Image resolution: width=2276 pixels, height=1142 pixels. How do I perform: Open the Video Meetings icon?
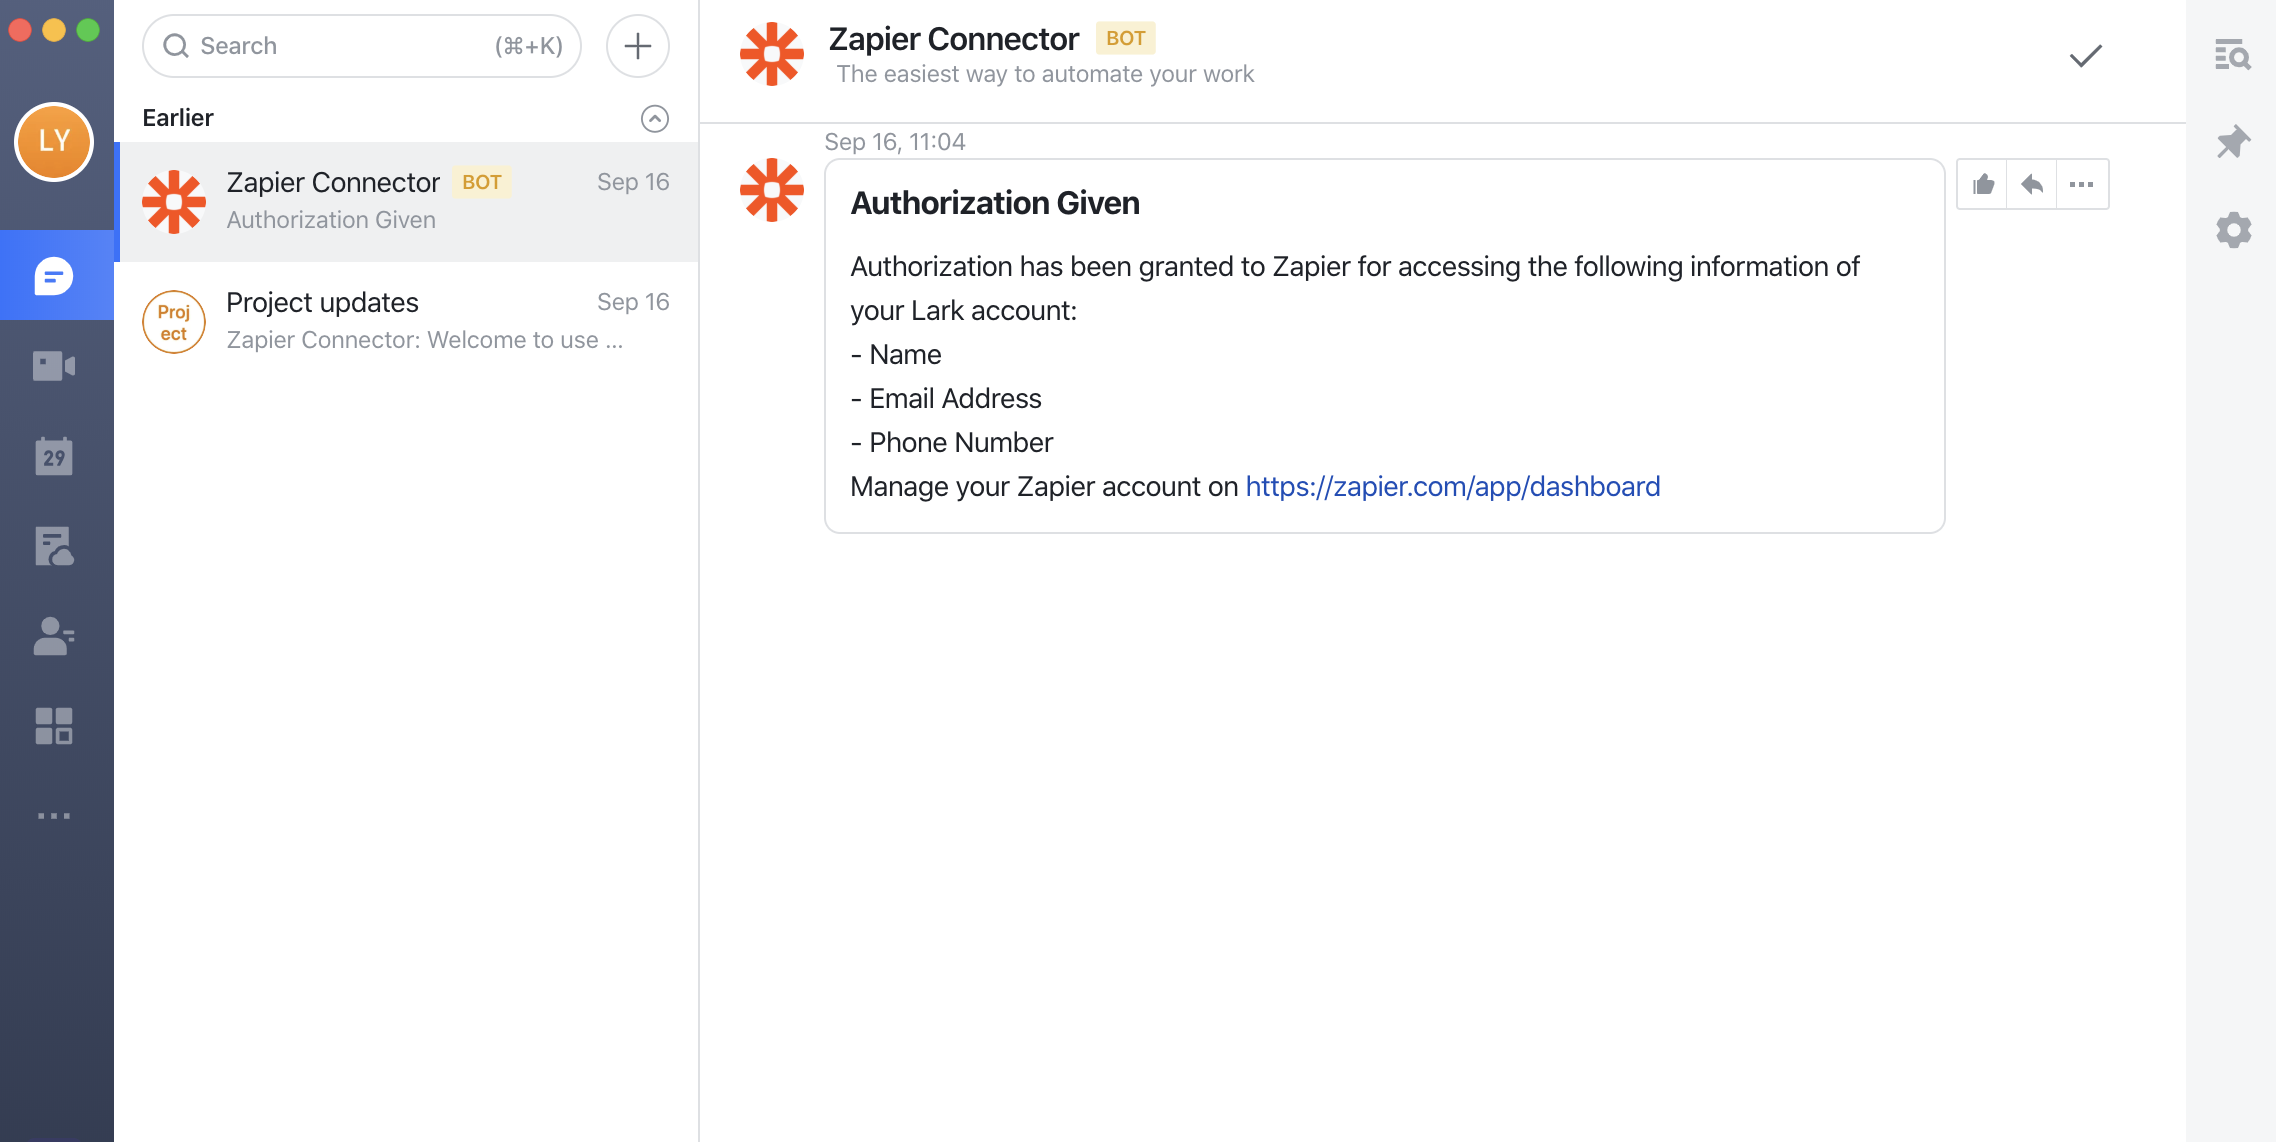(54, 366)
